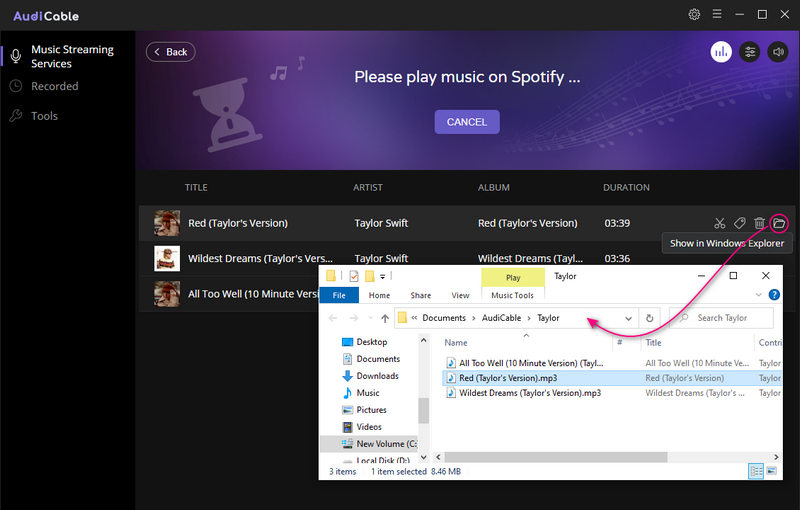The image size is (800, 510).
Task: Open File tab in Explorer window
Action: coord(339,295)
